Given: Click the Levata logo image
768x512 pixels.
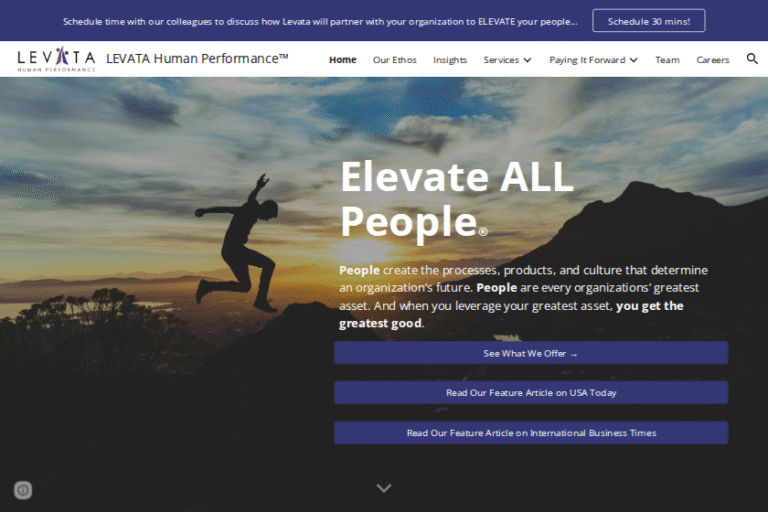Looking at the screenshot, I should point(56,59).
